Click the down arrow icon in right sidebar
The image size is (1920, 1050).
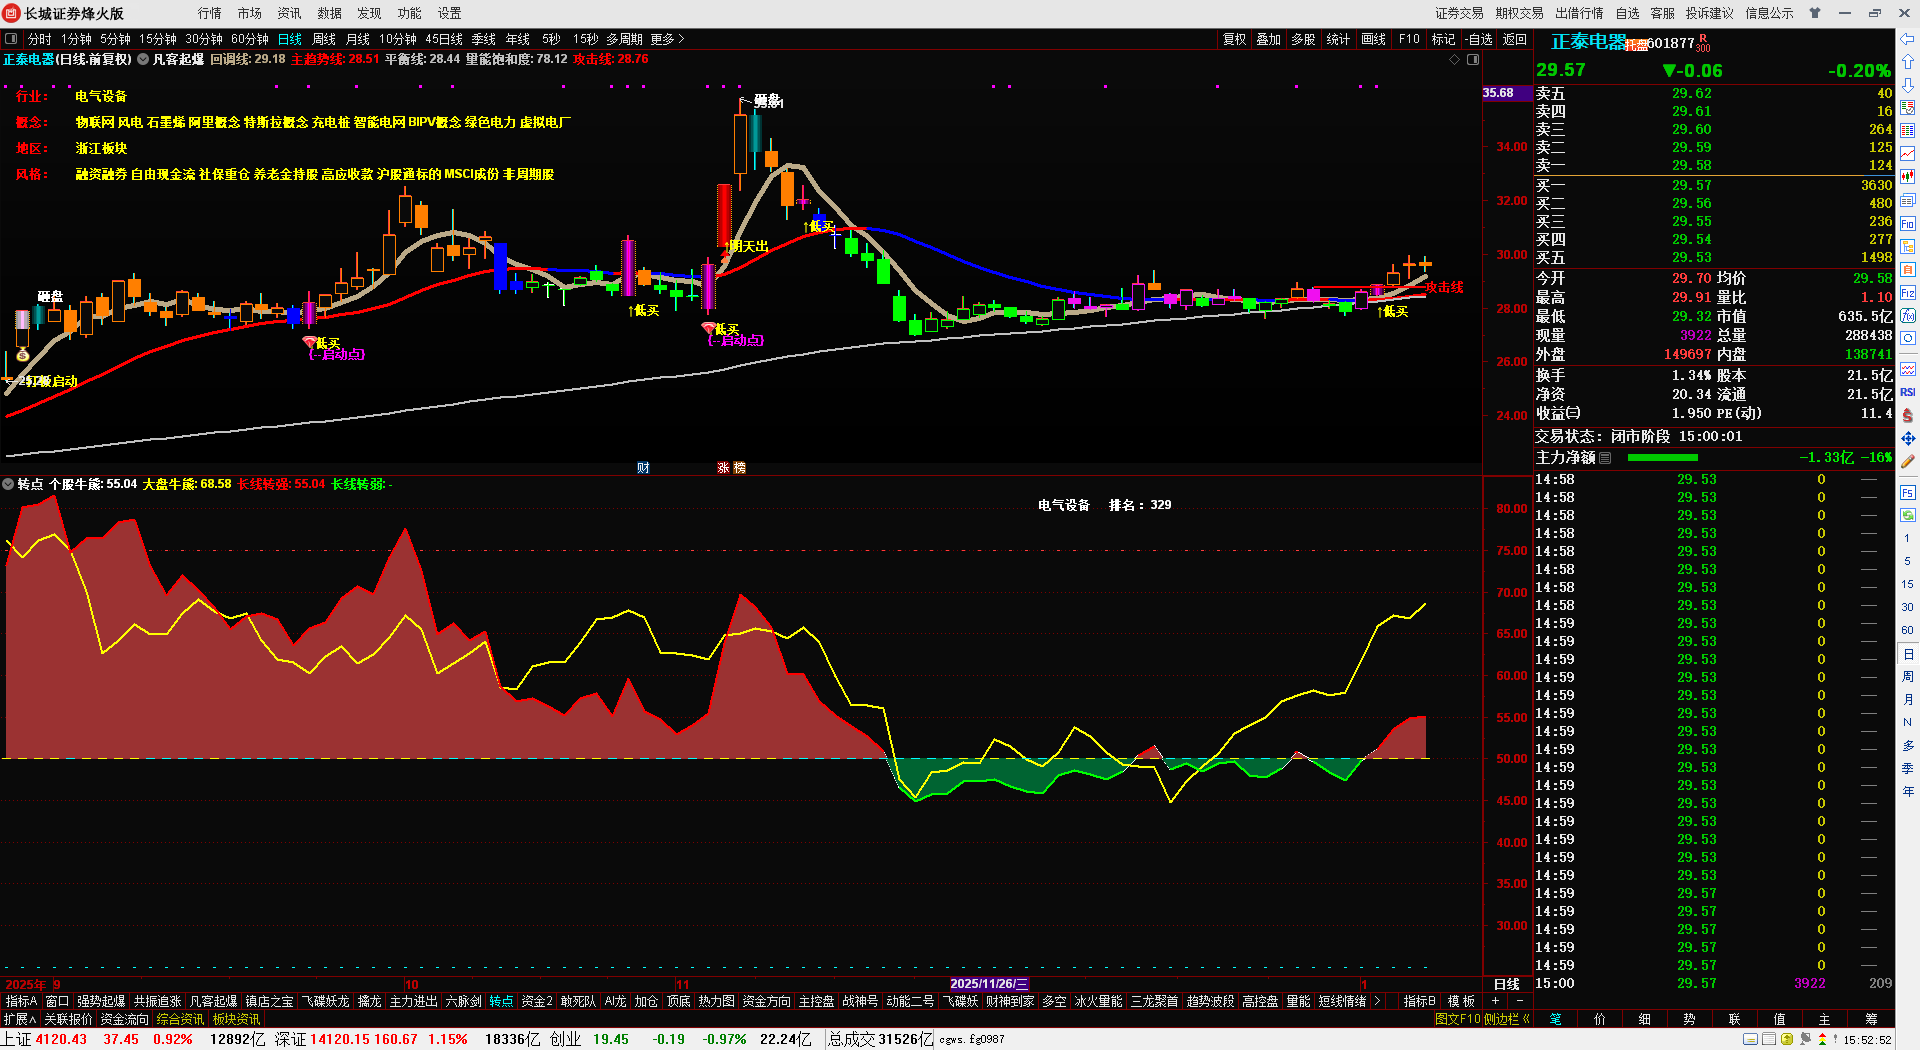[x=1907, y=85]
